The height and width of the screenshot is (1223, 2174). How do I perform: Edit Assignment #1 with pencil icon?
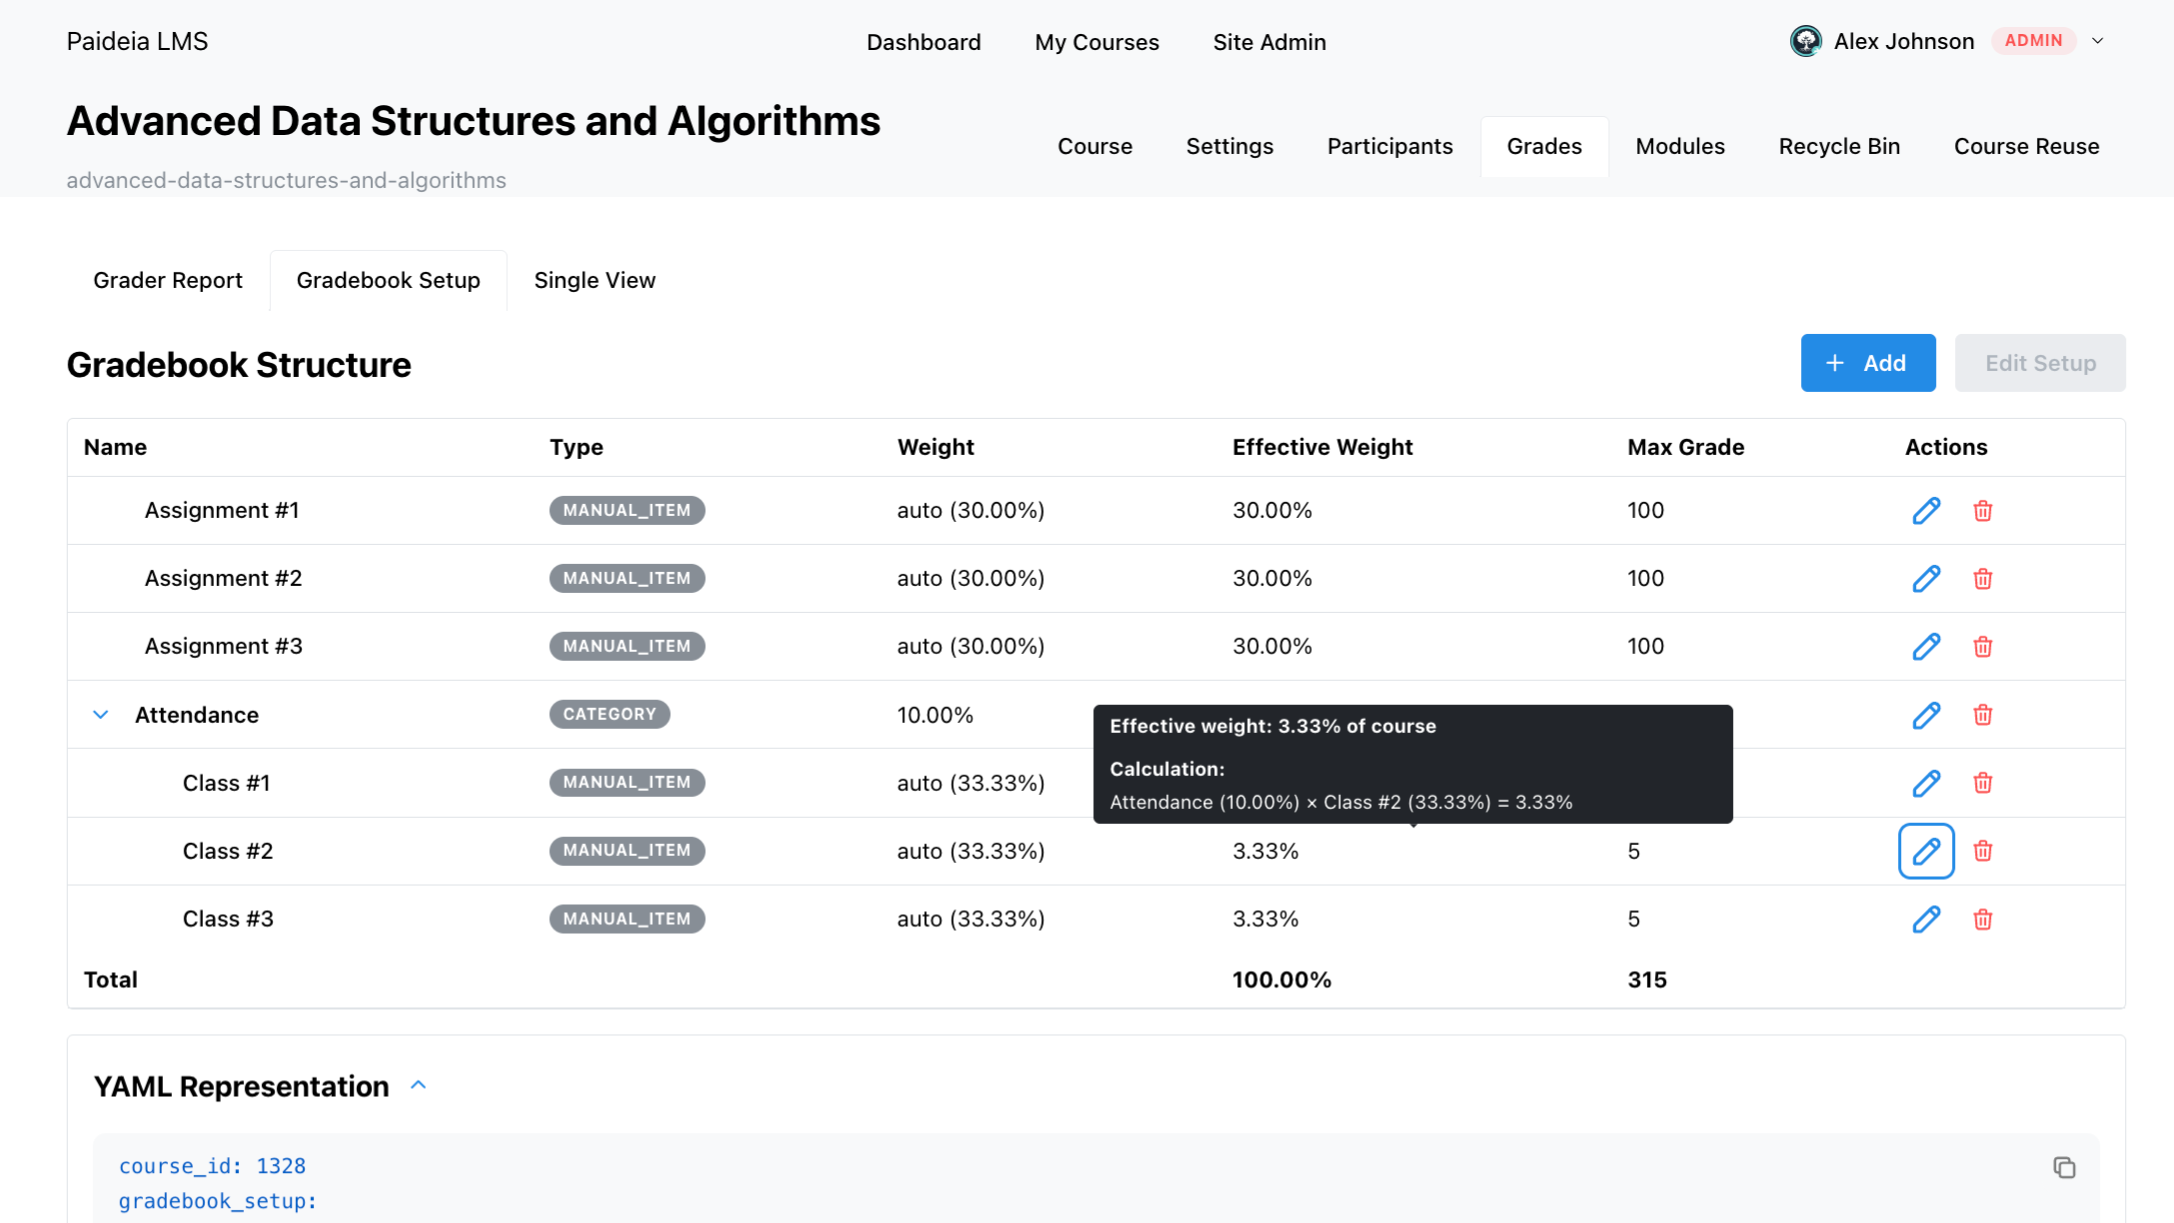(1926, 511)
